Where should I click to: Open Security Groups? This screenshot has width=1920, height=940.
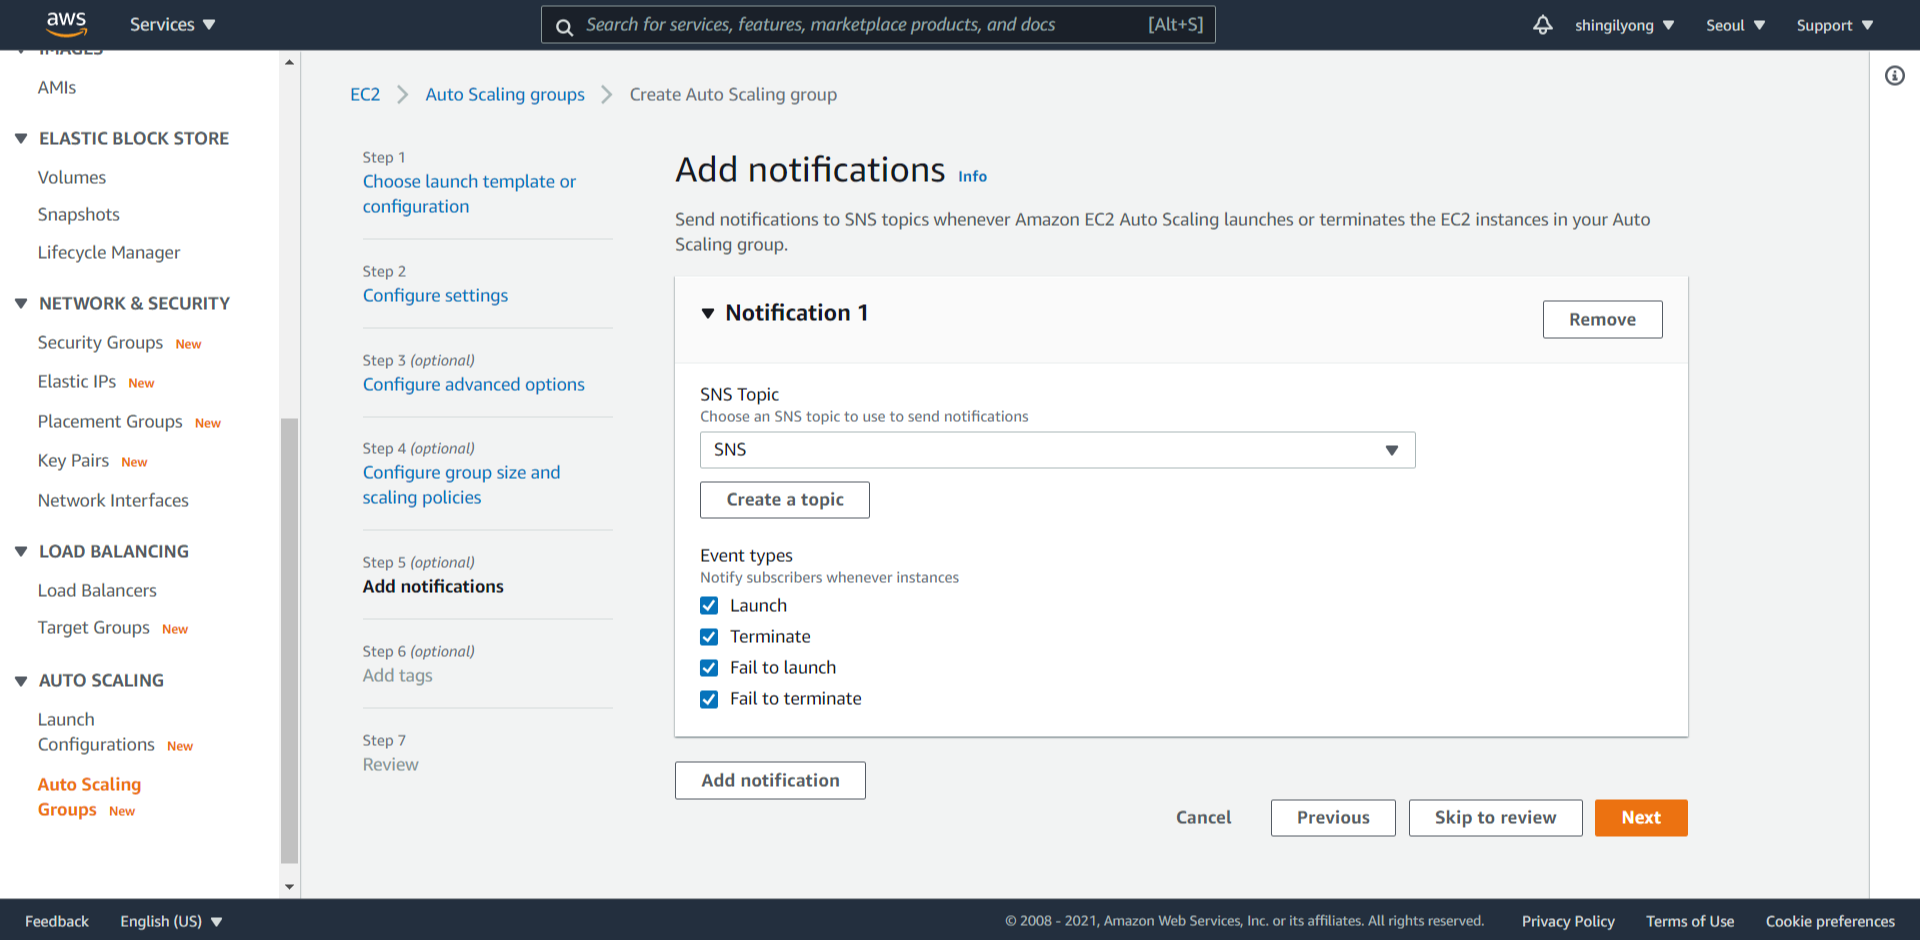pos(100,343)
